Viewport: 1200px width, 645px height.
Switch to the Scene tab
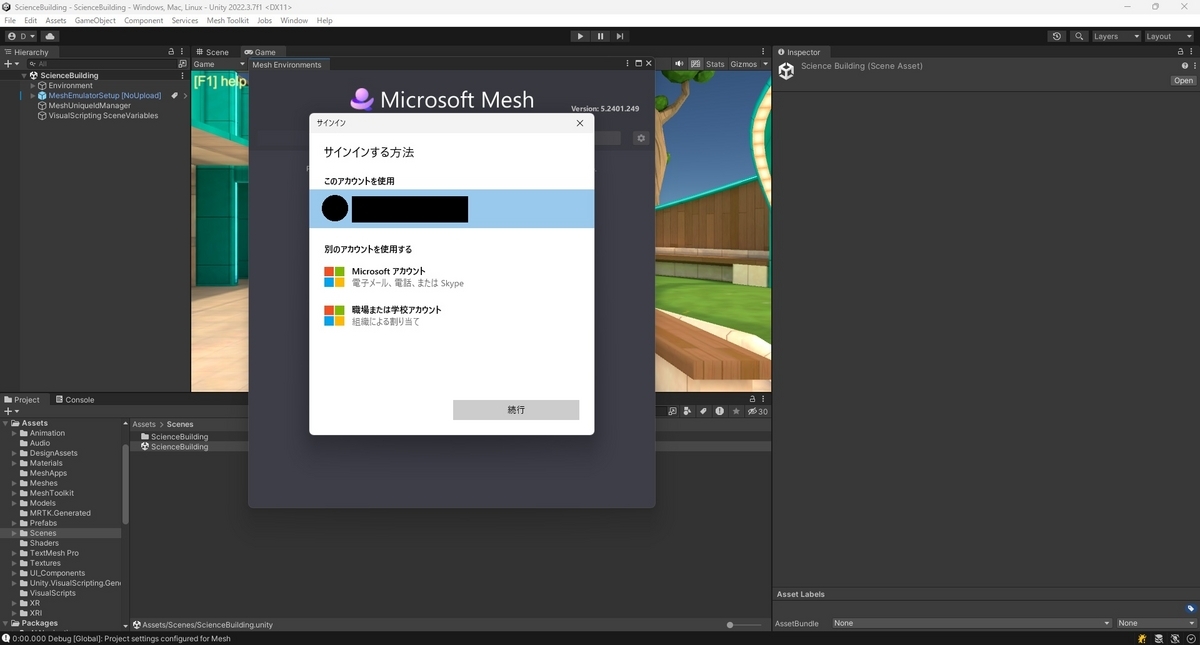click(x=212, y=52)
